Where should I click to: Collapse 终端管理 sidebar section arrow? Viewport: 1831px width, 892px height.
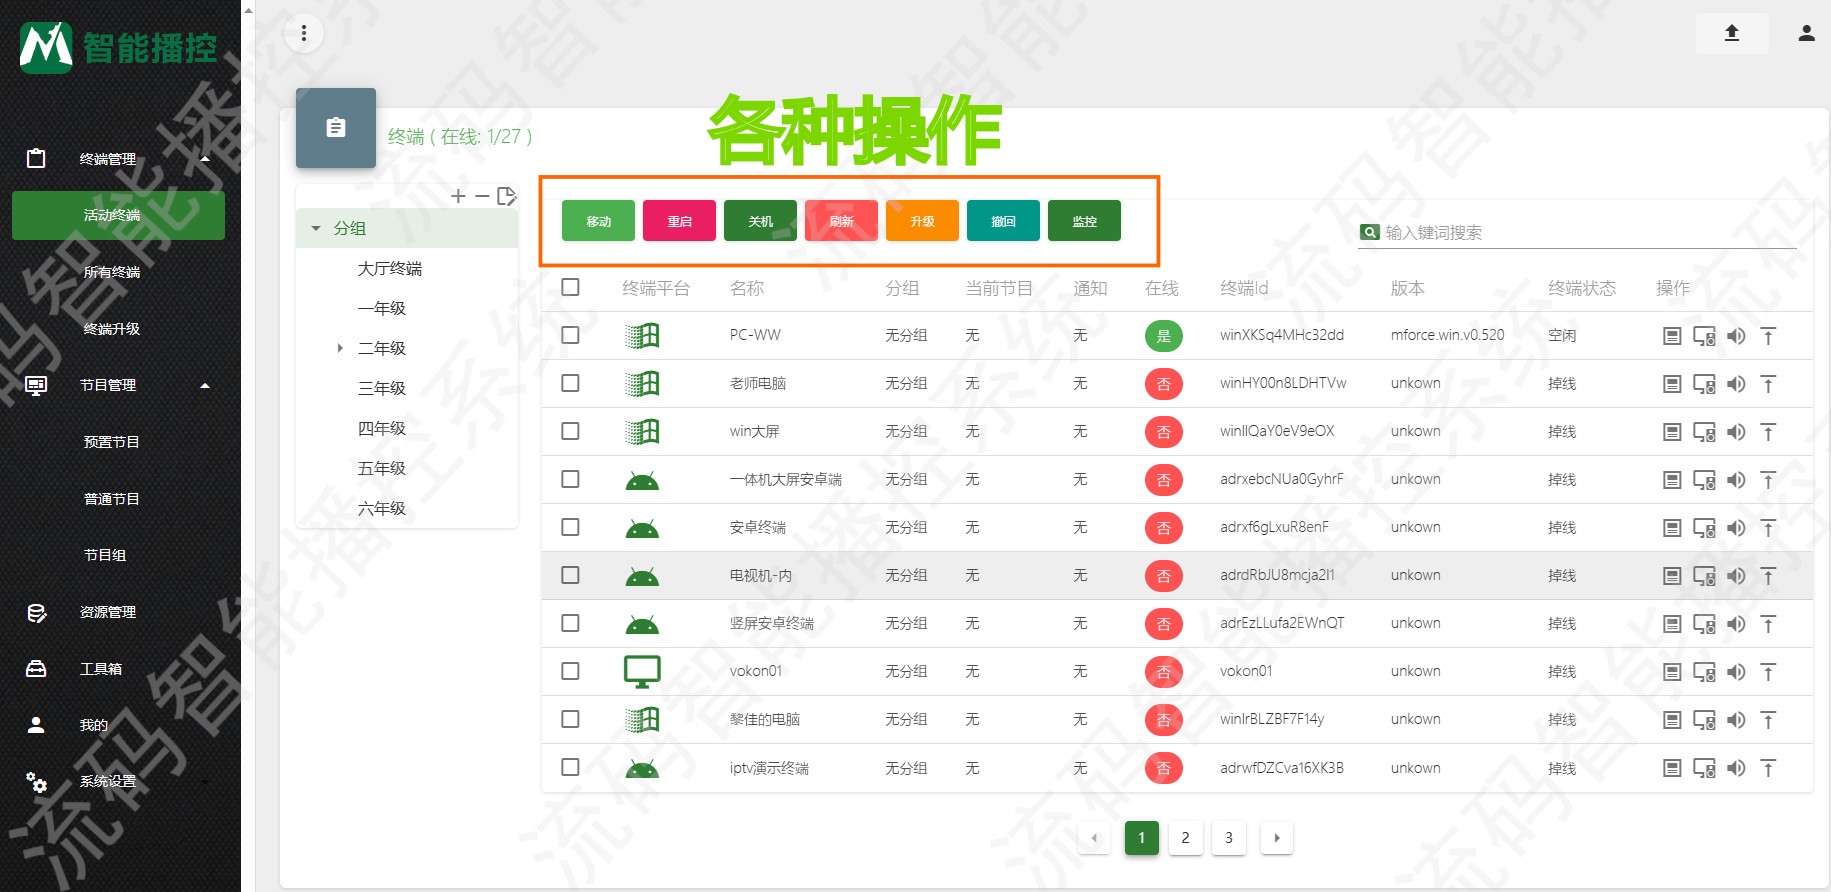coord(205,159)
